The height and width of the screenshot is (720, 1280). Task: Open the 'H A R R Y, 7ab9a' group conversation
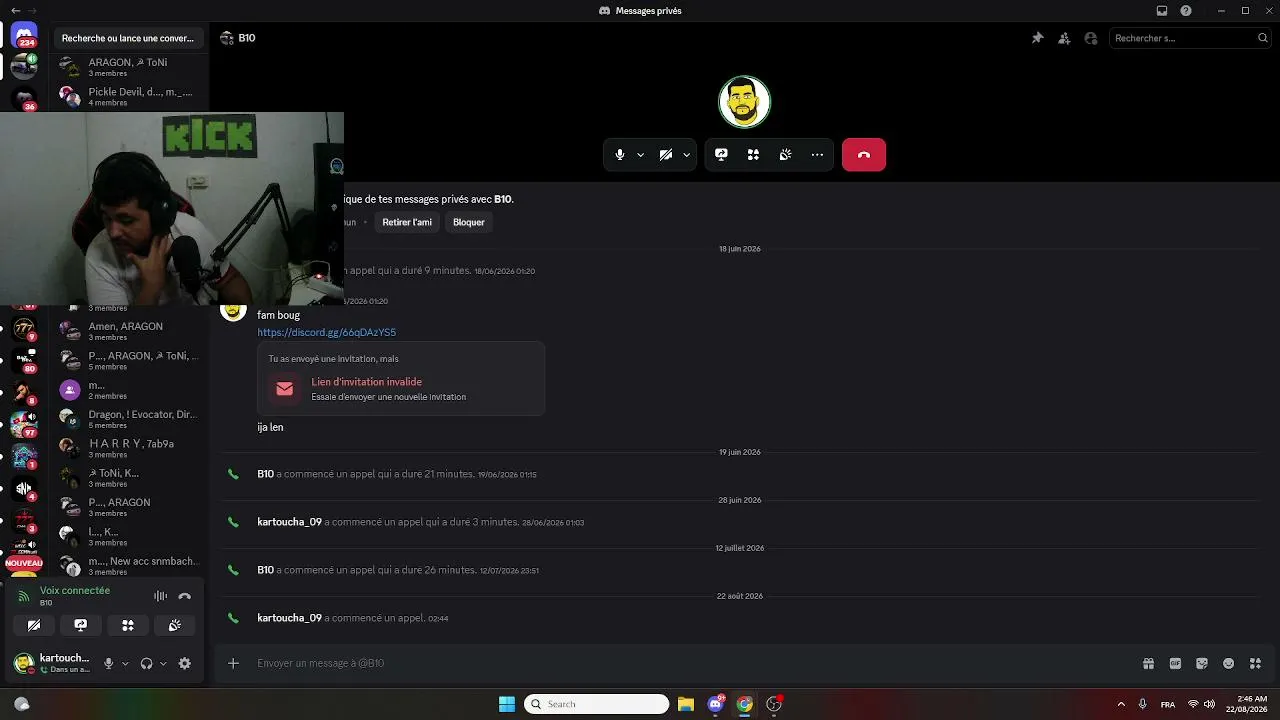[x=130, y=448]
